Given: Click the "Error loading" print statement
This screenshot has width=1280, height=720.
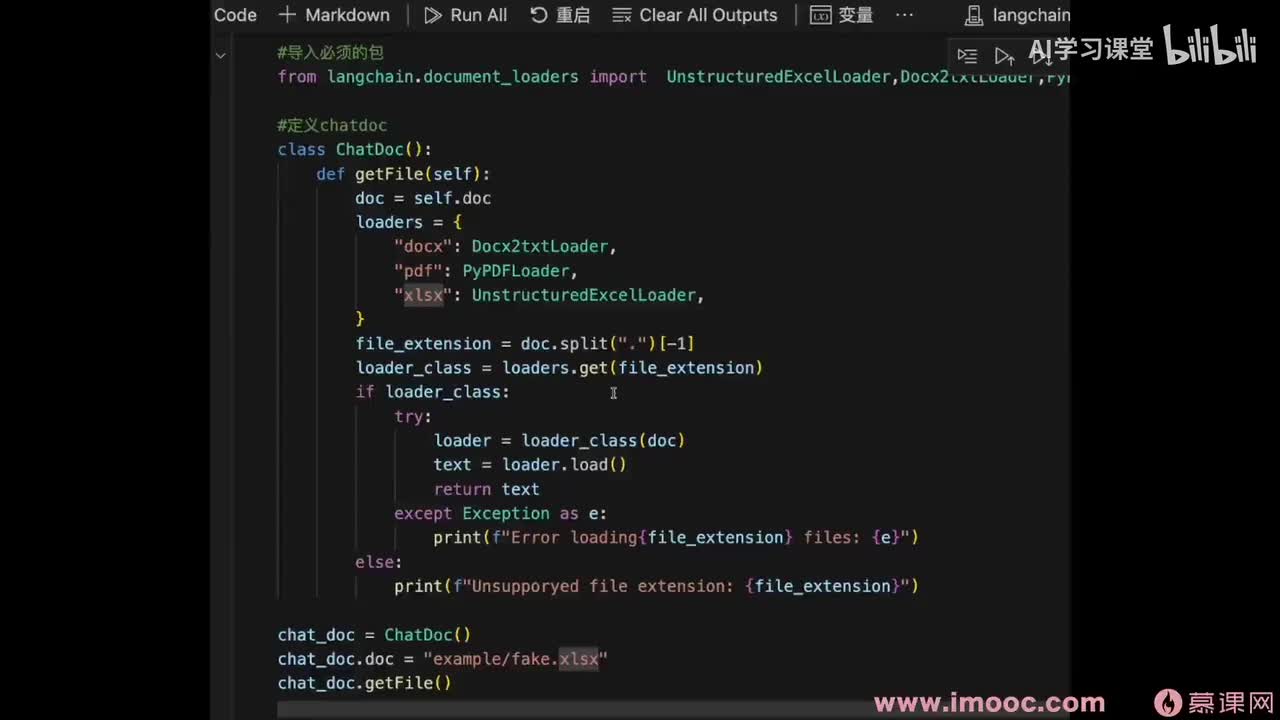Looking at the screenshot, I should (x=676, y=537).
